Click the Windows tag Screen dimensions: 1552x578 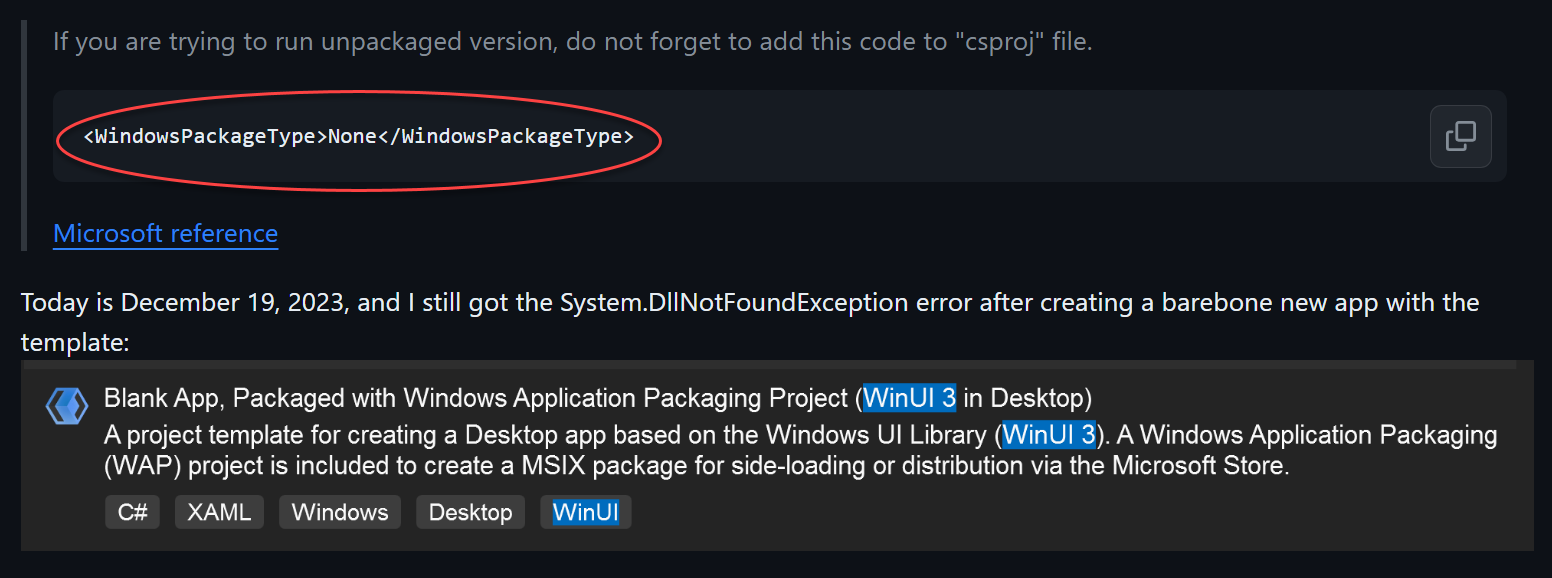pos(339,511)
